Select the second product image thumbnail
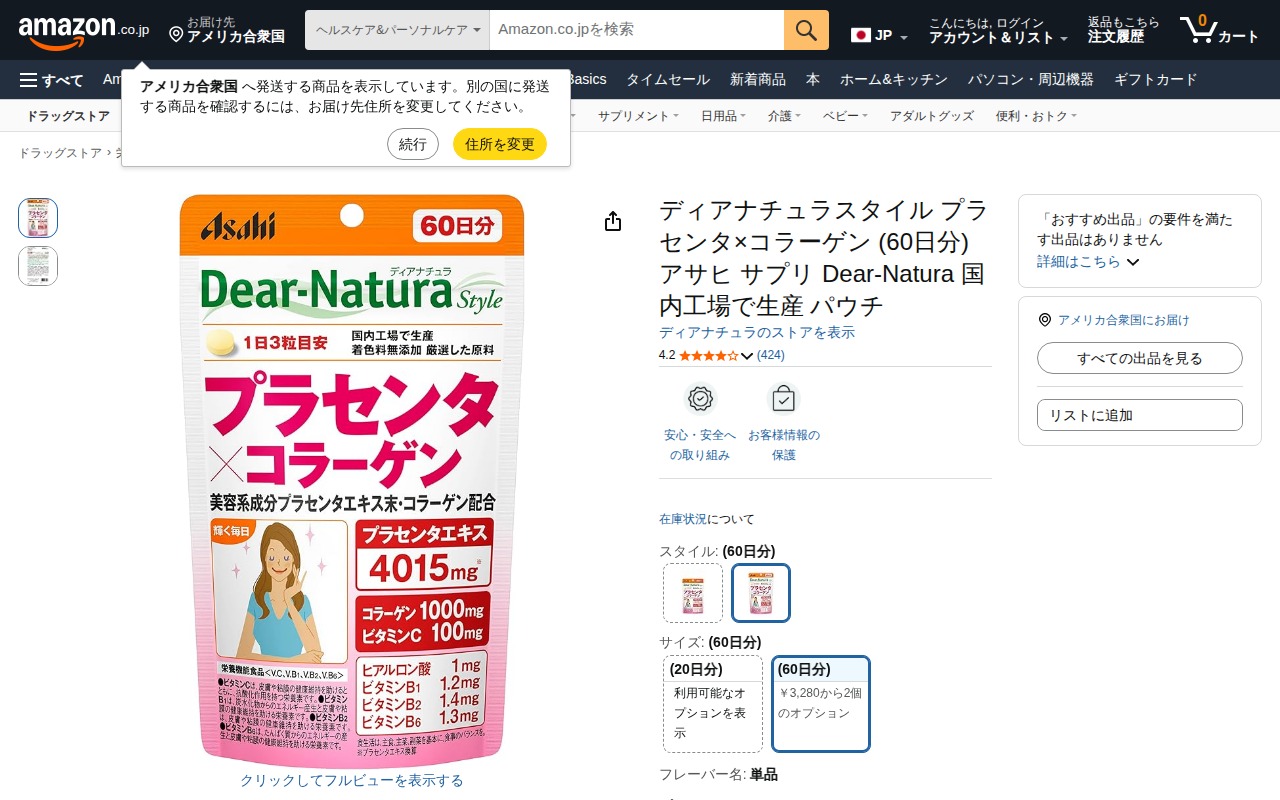The image size is (1280, 800). [x=38, y=266]
